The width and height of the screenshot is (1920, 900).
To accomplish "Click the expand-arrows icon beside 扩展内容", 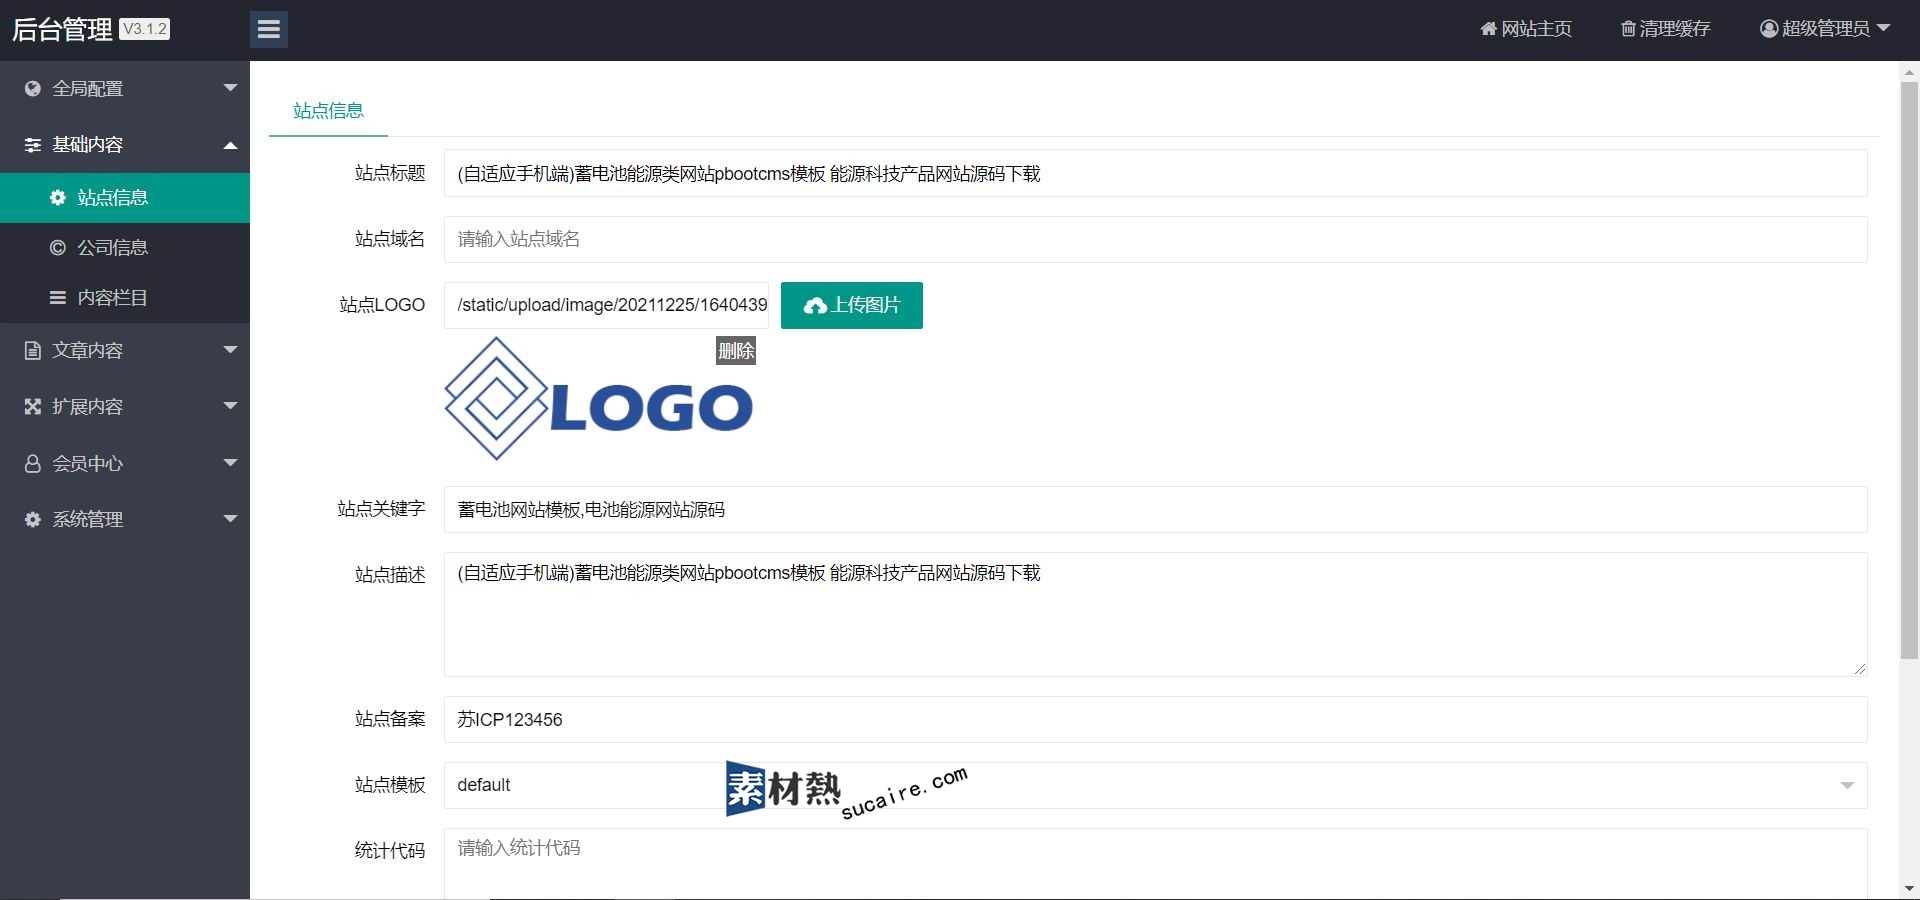I will coord(33,406).
